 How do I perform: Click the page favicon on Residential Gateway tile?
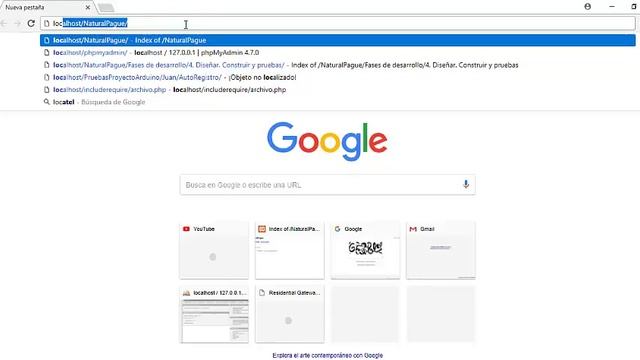point(262,293)
